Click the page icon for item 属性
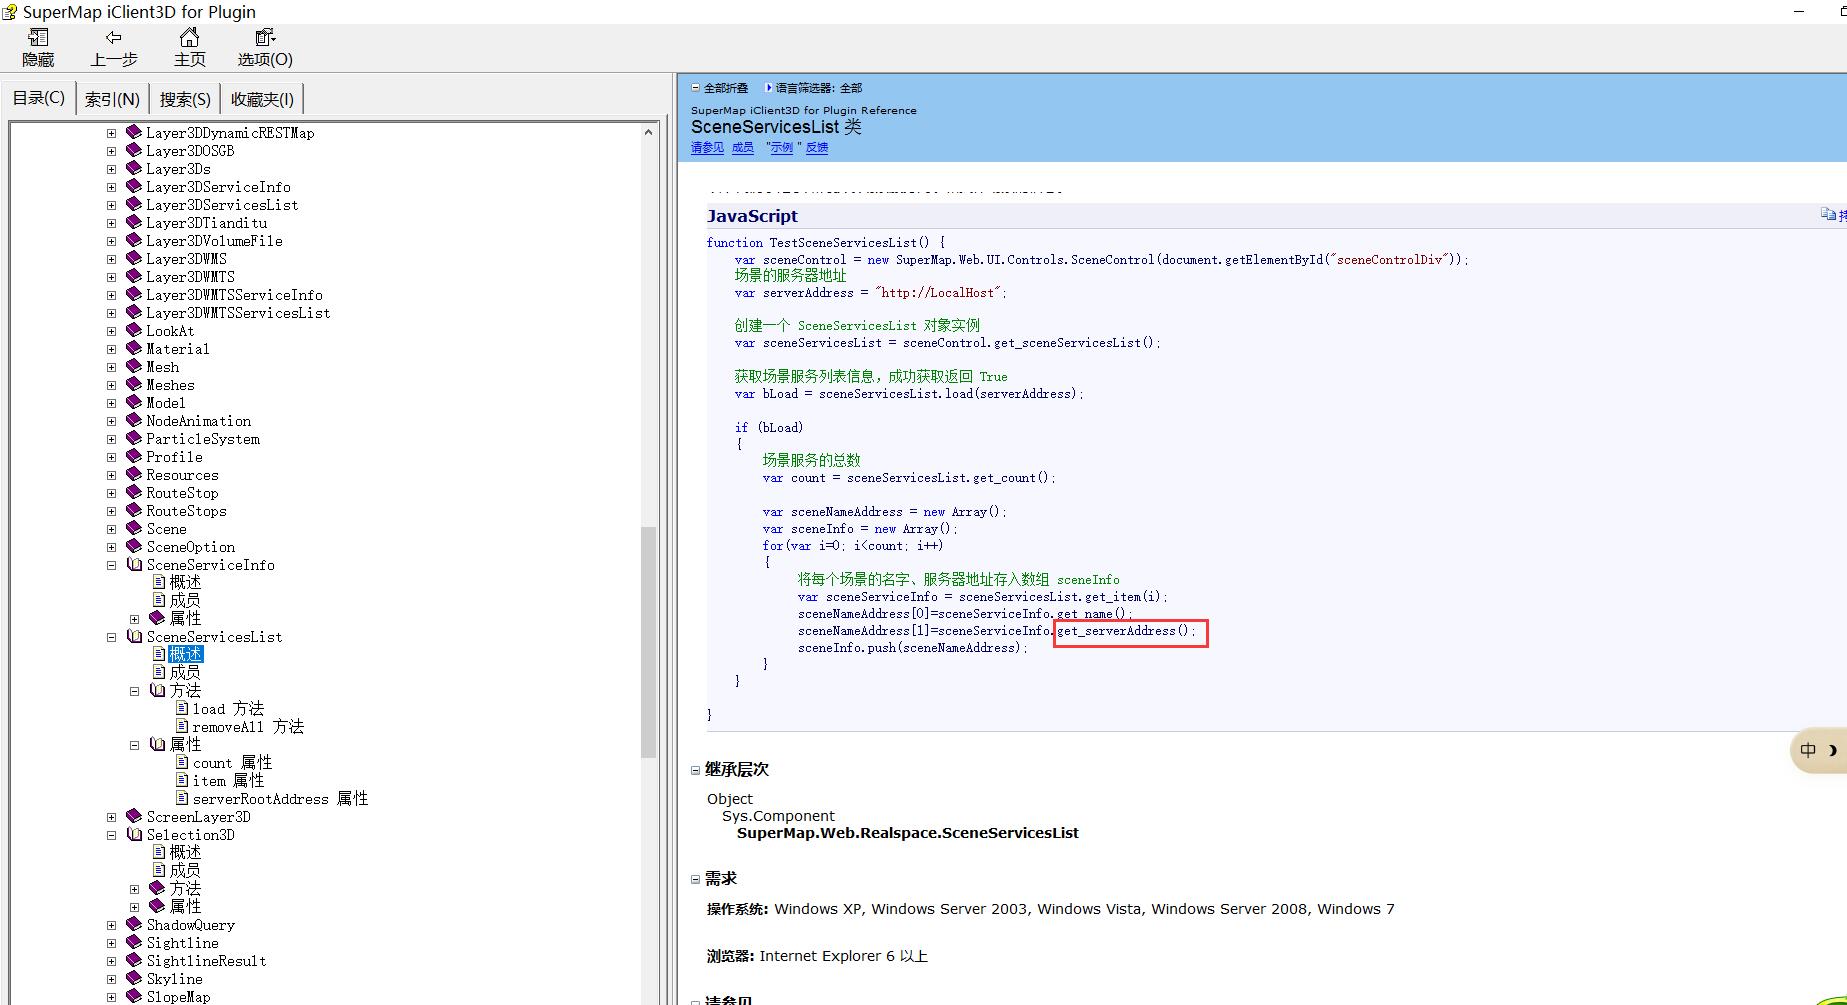 [182, 781]
